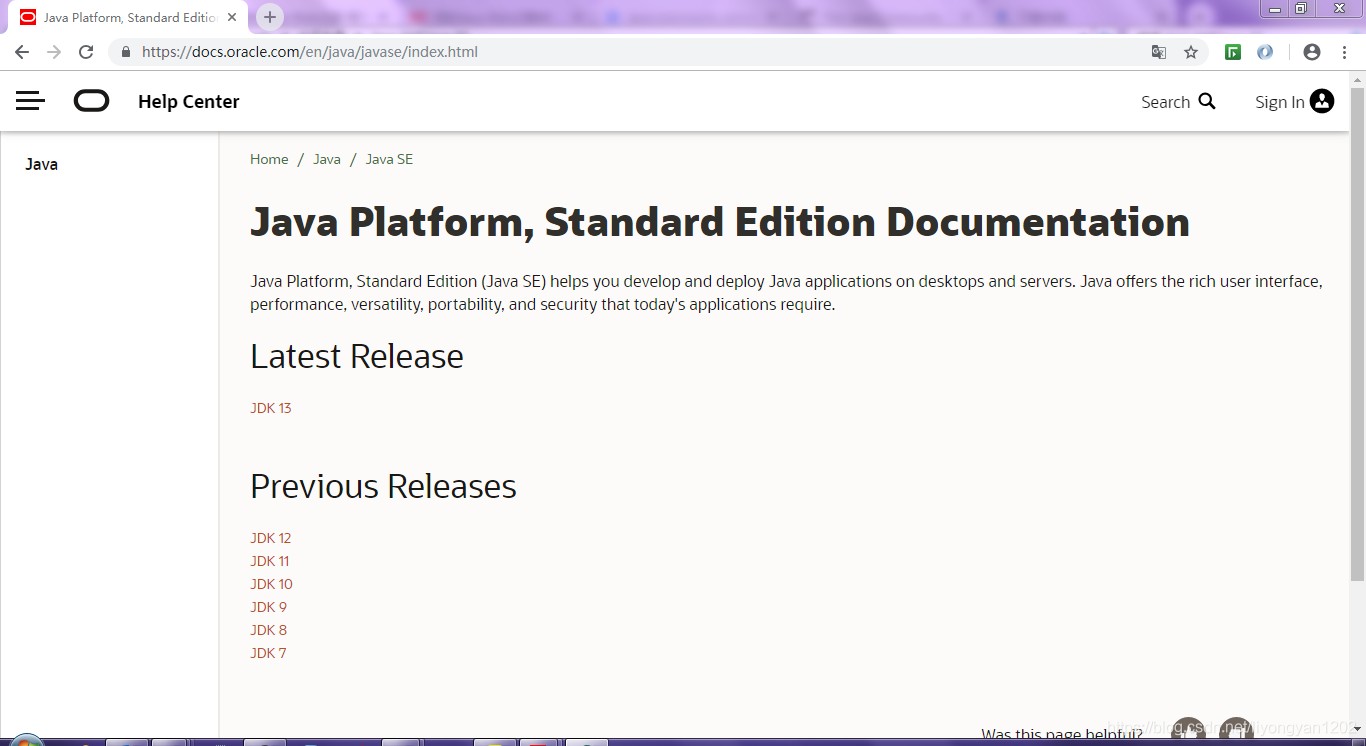Click the page title heading
This screenshot has height=746, width=1366.
coord(720,222)
